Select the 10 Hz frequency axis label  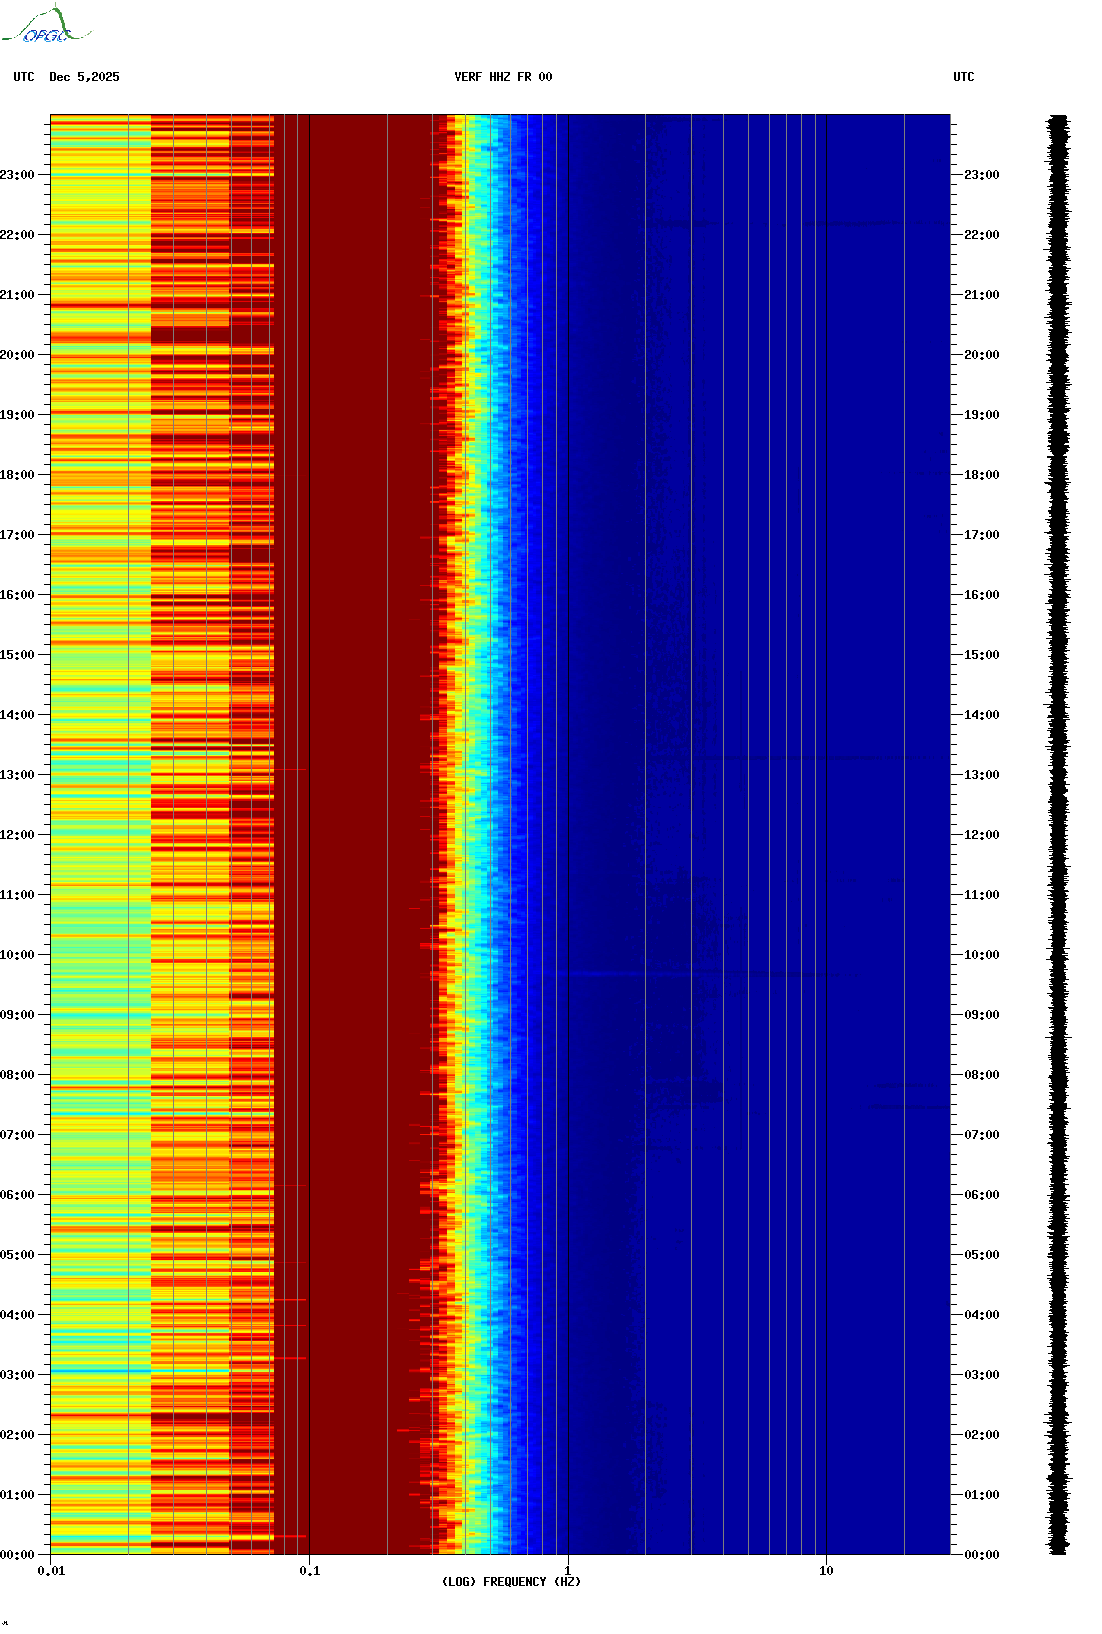tap(826, 1571)
